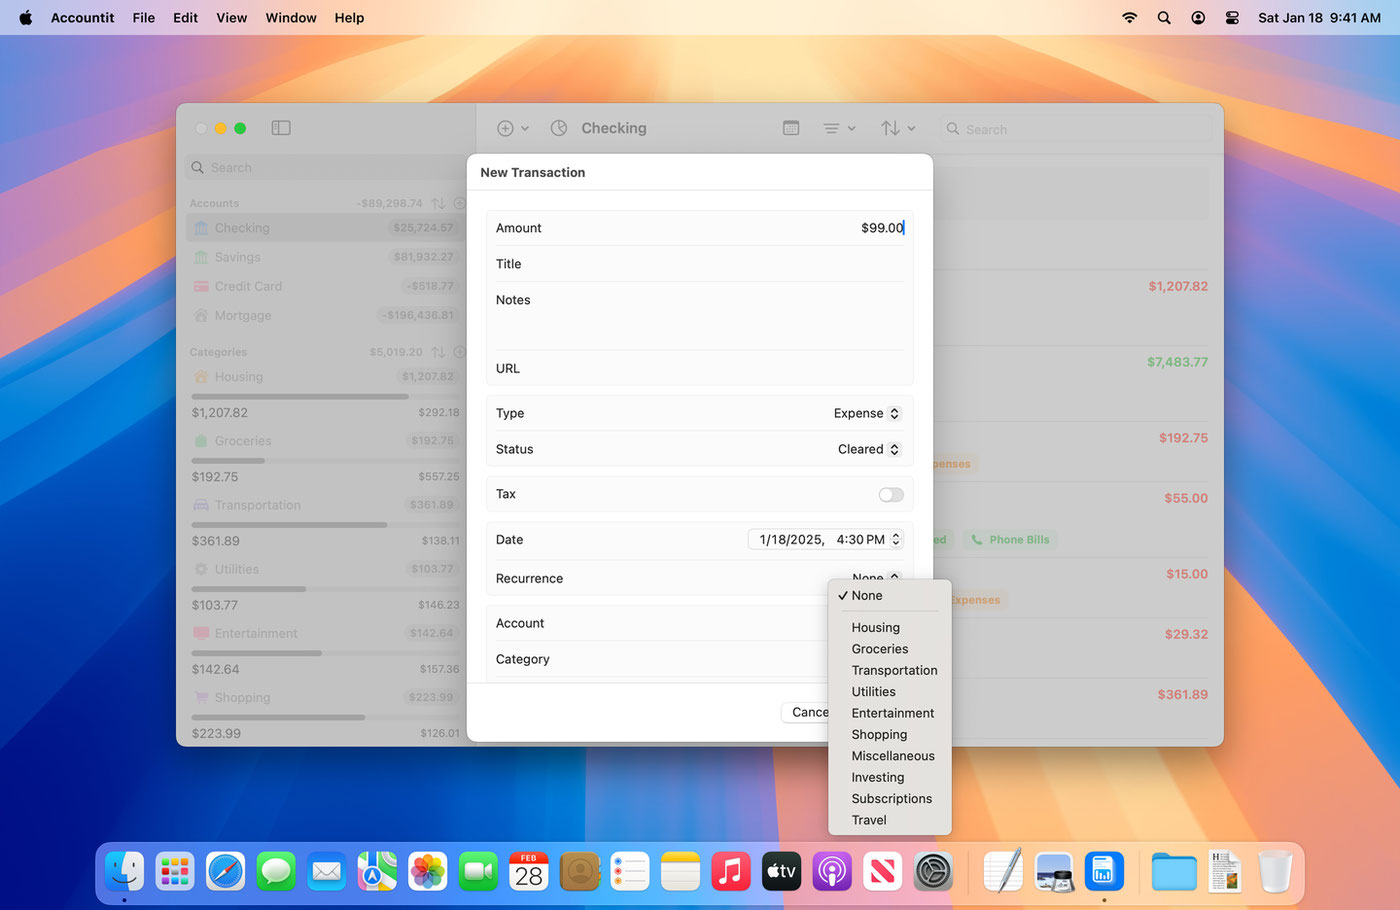Toggle the Tax switch on
This screenshot has width=1400, height=910.
coord(891,495)
